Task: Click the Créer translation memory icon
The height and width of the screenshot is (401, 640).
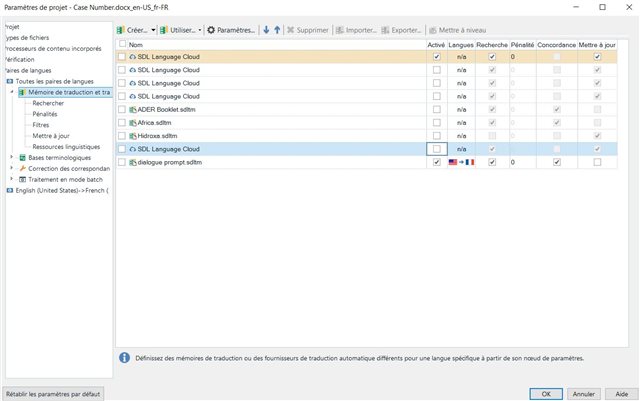Action: 120,30
